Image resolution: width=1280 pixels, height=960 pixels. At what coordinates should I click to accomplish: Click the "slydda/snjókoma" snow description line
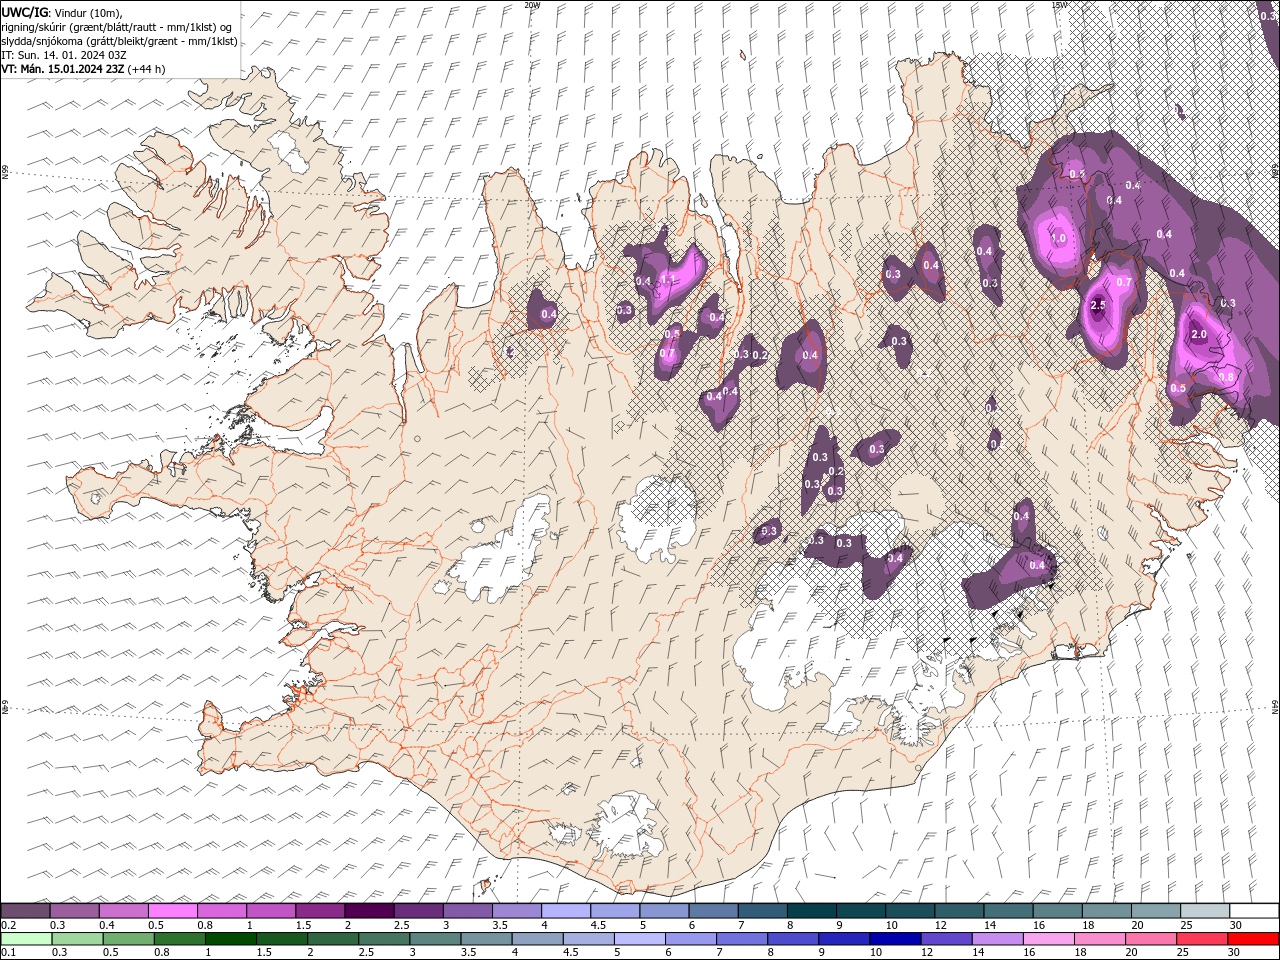119,41
